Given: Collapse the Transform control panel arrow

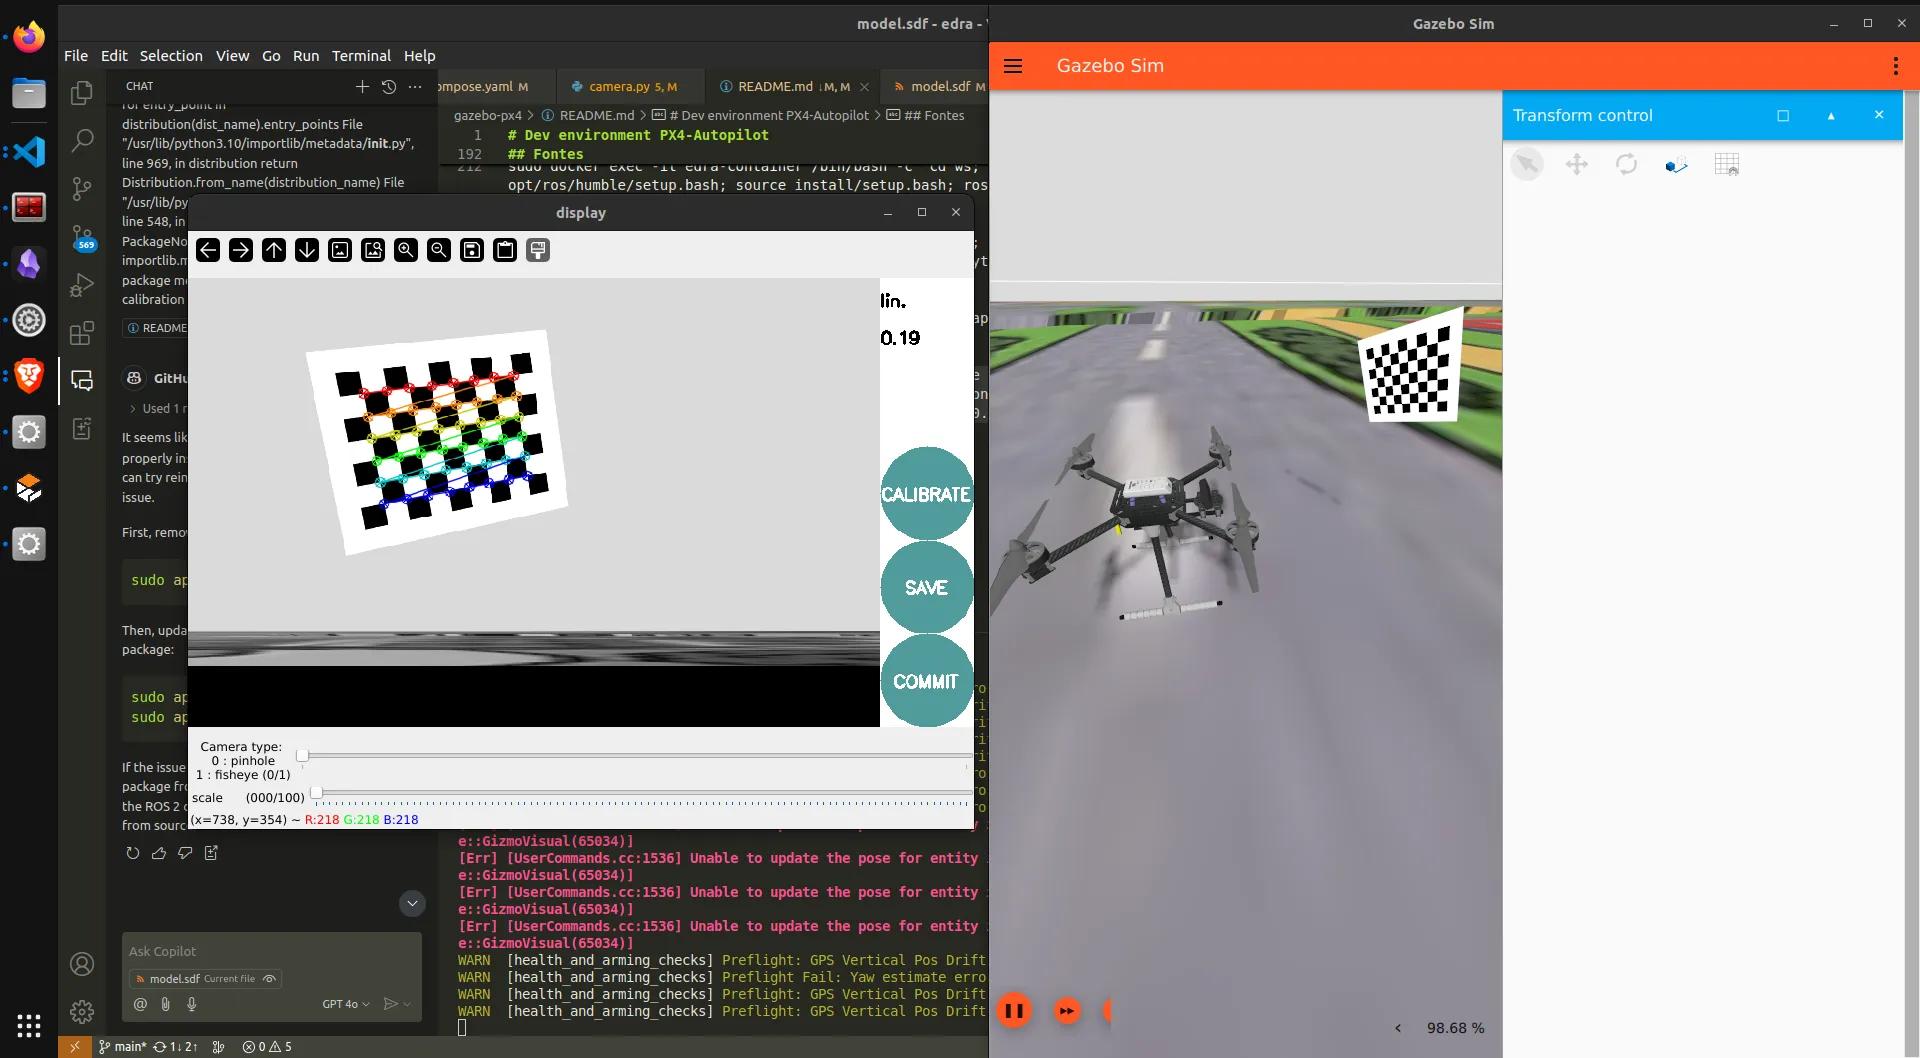Looking at the screenshot, I should coord(1831,116).
